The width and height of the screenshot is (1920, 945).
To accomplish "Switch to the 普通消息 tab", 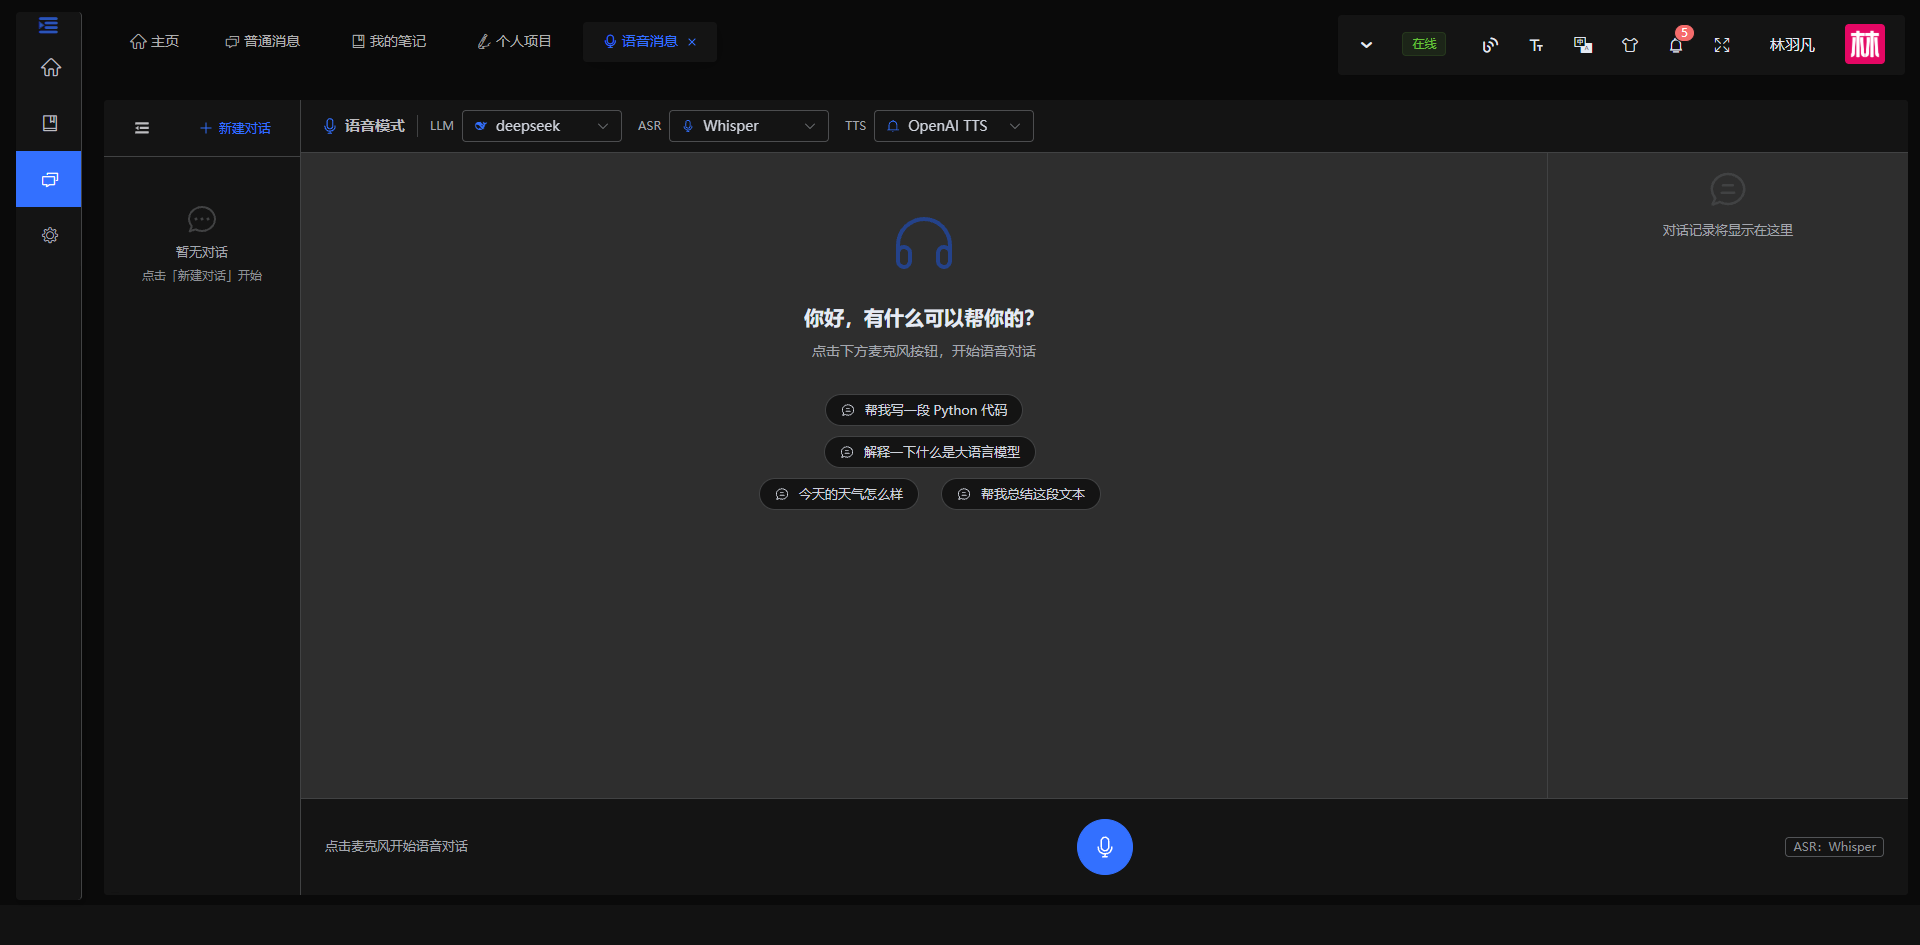I will [x=262, y=41].
